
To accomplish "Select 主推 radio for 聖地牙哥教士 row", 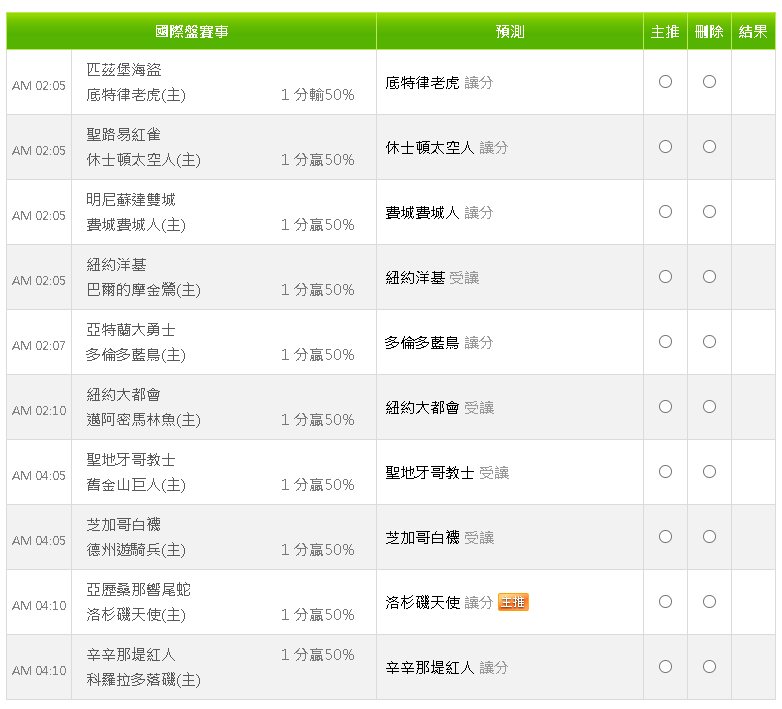I will click(665, 472).
